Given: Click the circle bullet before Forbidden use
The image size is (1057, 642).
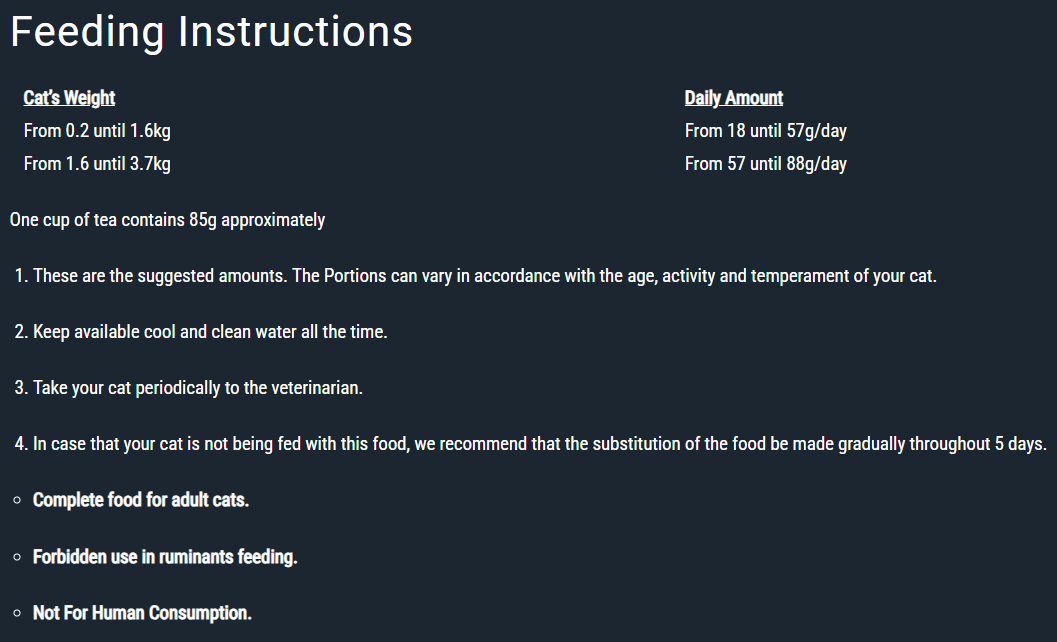Looking at the screenshot, I should (18, 557).
